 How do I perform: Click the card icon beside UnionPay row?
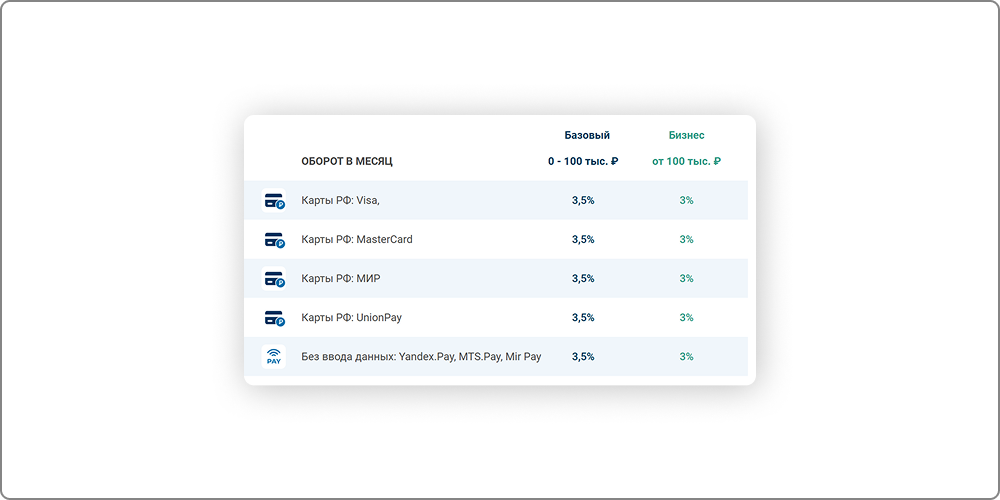click(273, 318)
